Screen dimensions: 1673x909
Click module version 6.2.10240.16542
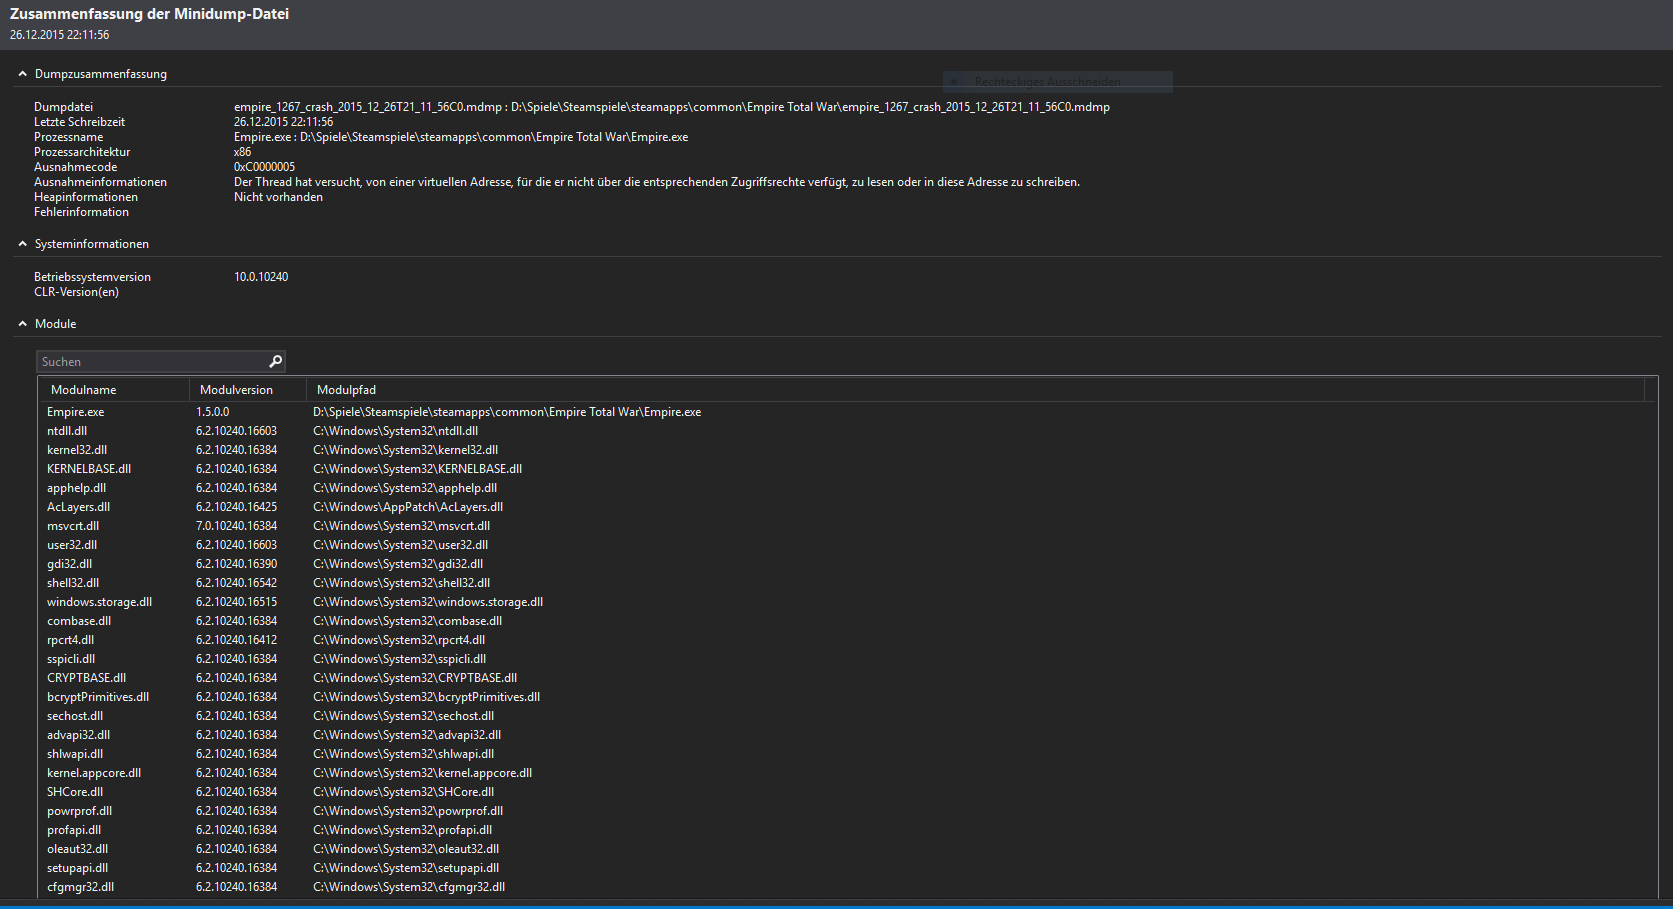coord(236,583)
